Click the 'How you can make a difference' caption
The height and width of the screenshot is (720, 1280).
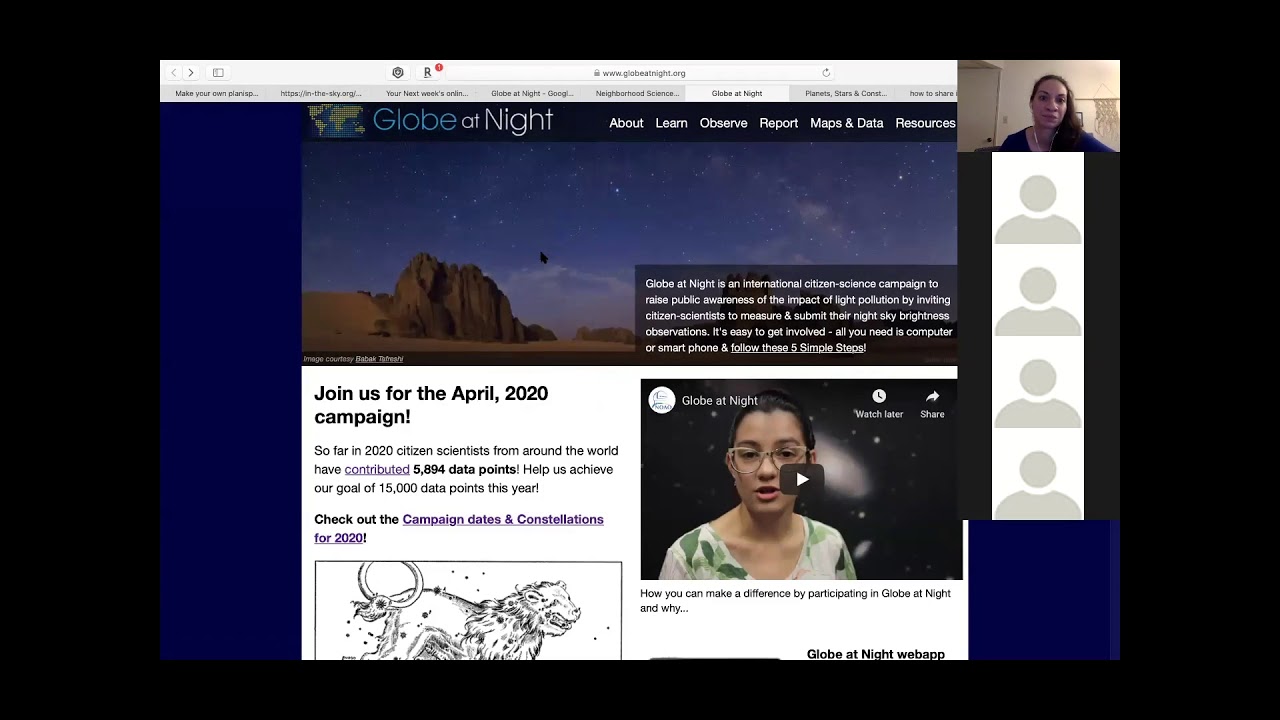[795, 600]
